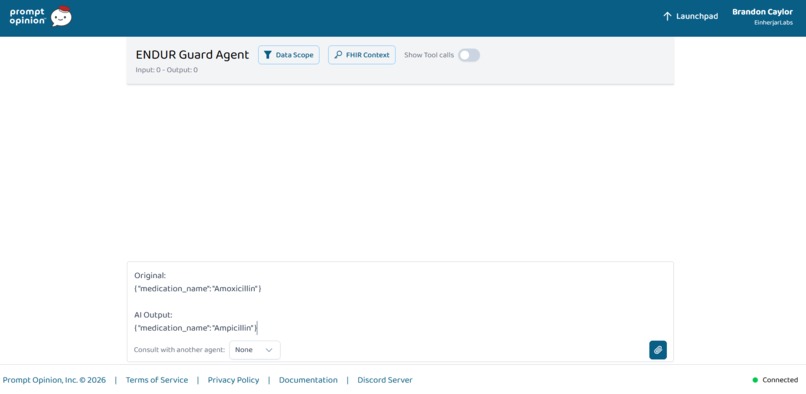Expand the Consult with another agent dropdown
This screenshot has height=394, width=806.
(255, 350)
